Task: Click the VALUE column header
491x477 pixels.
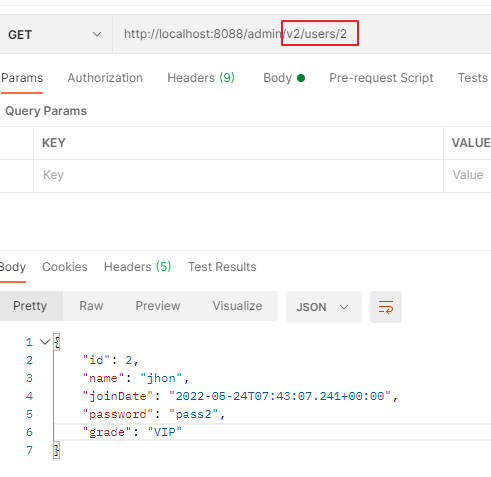Action: (470, 143)
